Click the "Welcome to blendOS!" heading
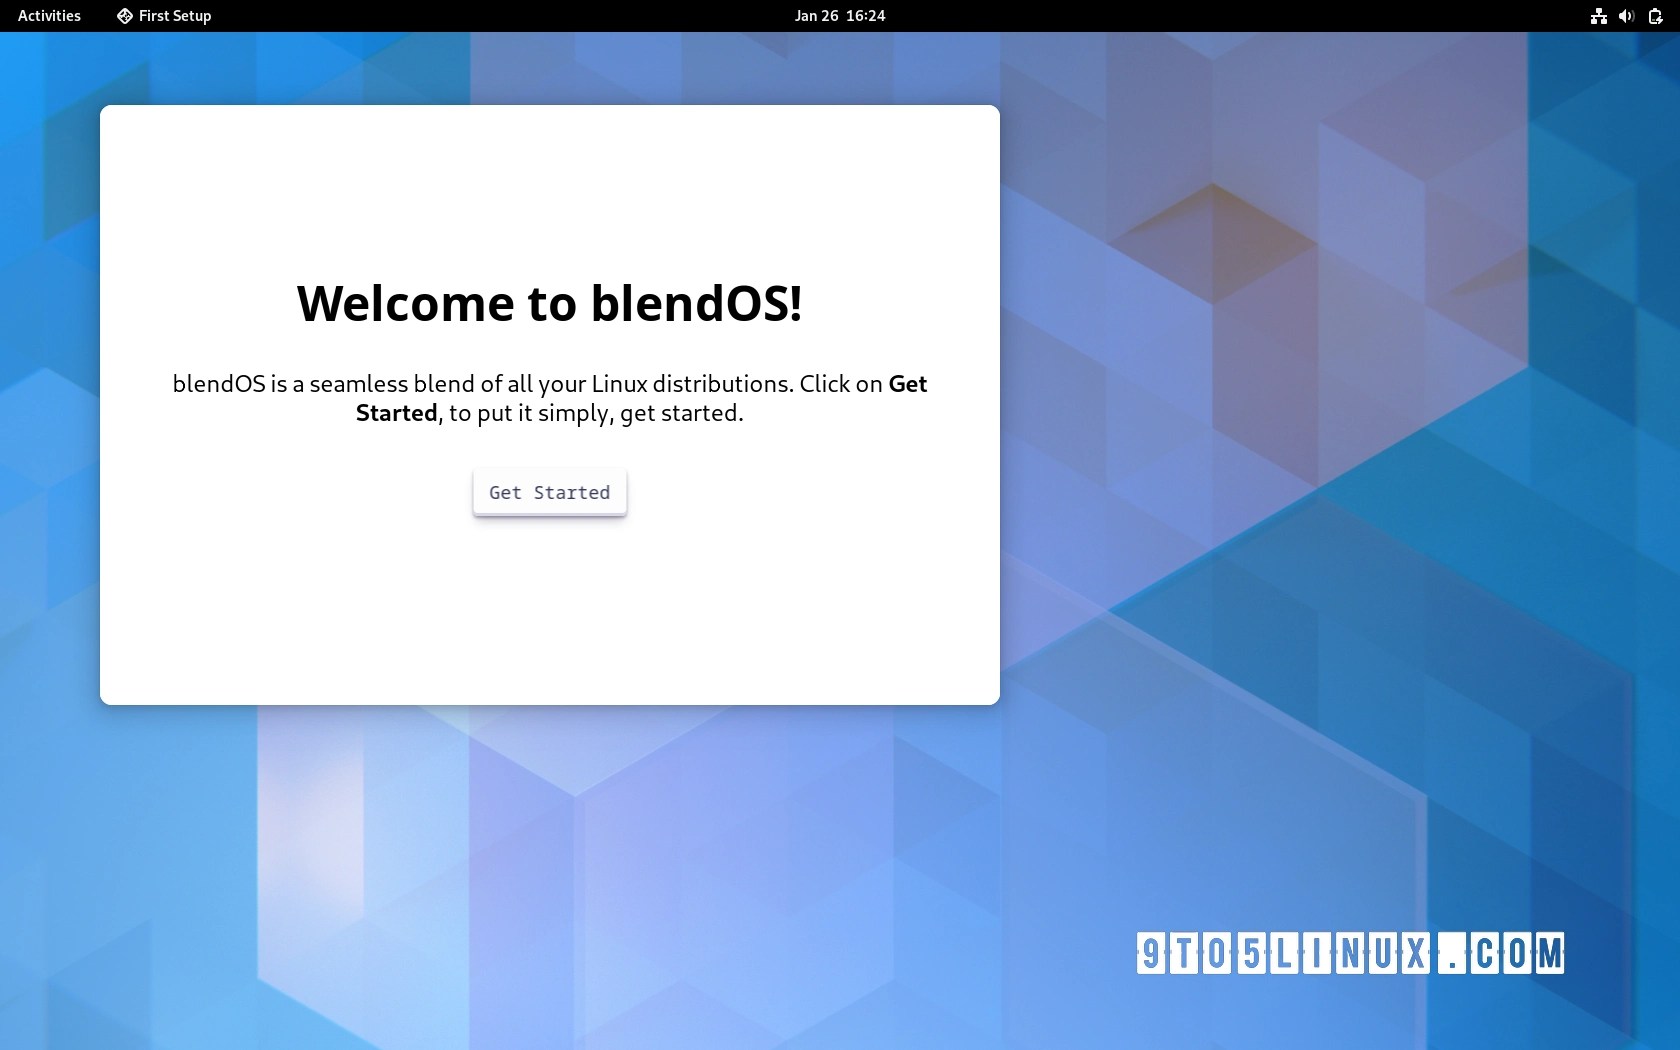The image size is (1680, 1050). point(550,303)
